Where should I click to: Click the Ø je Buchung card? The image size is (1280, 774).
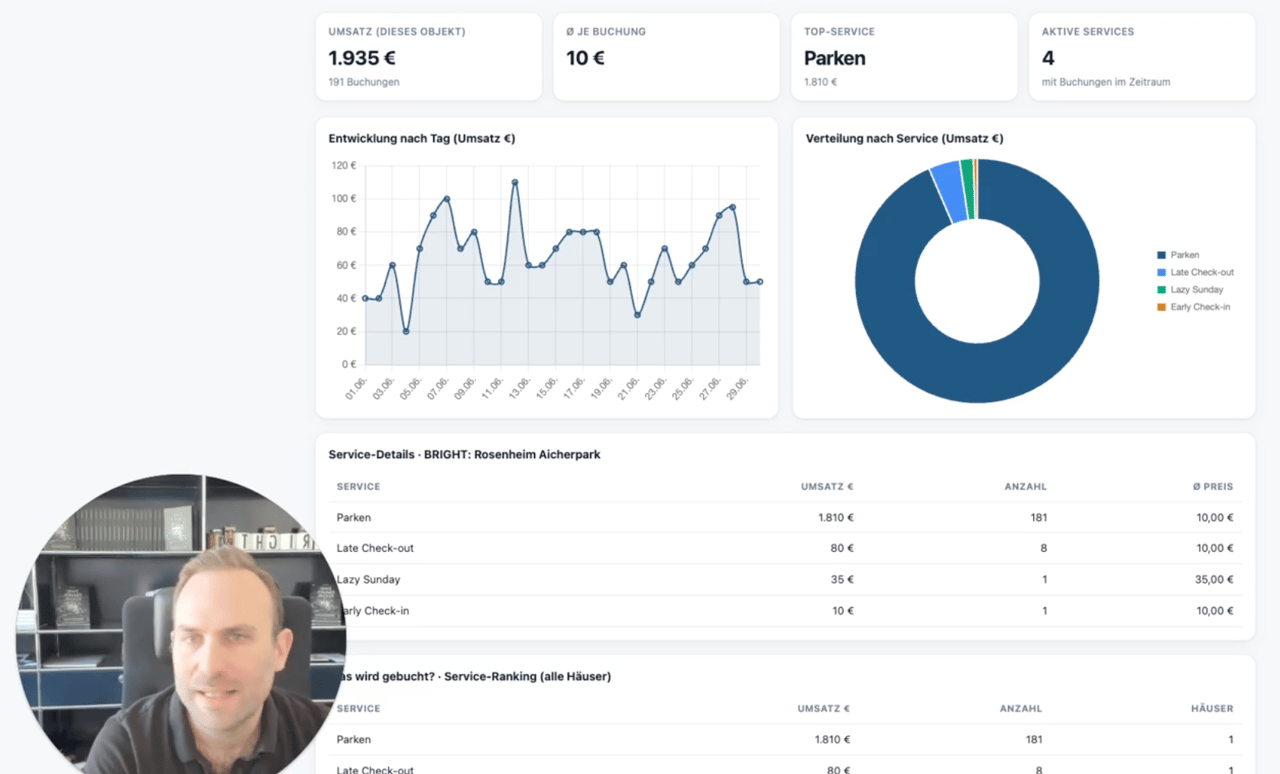(666, 57)
